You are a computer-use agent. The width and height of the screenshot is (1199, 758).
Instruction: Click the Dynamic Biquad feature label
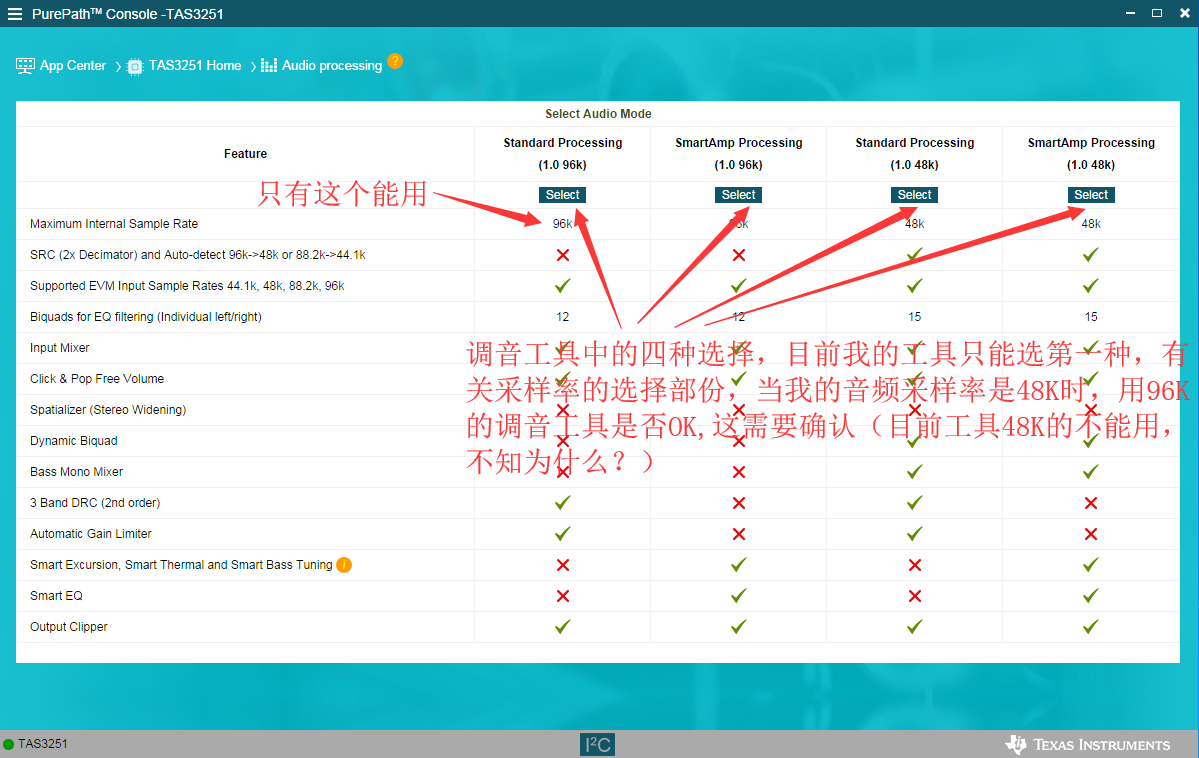coord(73,441)
